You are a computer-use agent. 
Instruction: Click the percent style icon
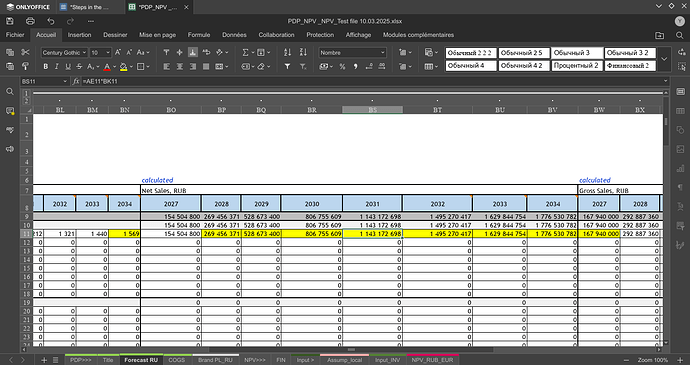tap(342, 66)
